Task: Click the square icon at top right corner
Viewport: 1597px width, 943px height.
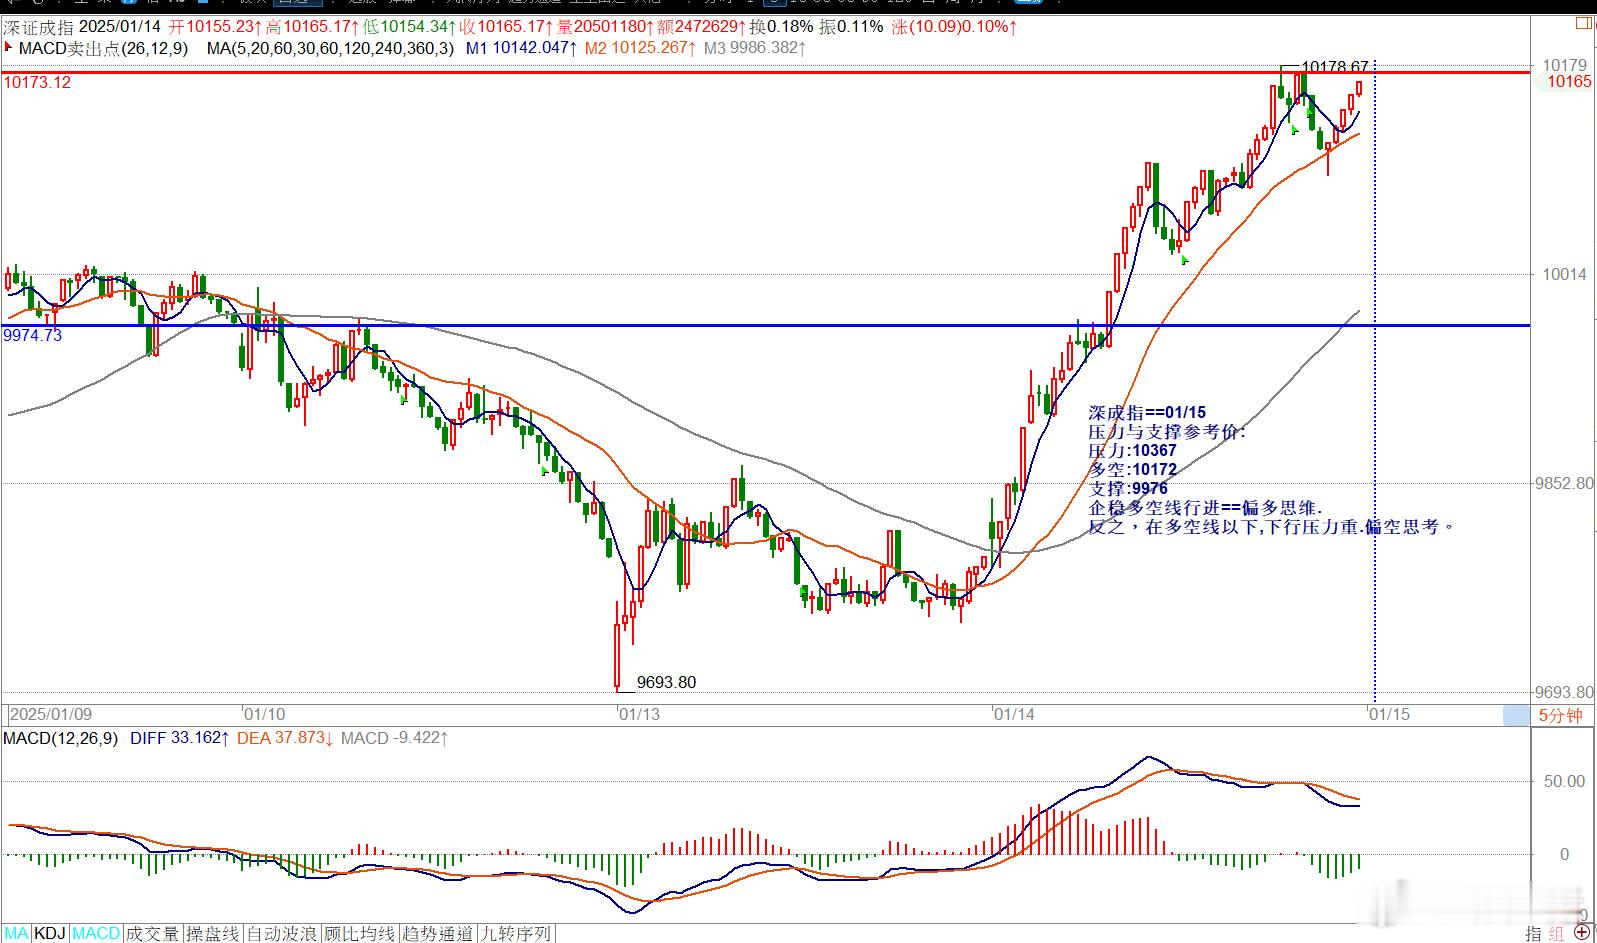Action: pos(1584,22)
